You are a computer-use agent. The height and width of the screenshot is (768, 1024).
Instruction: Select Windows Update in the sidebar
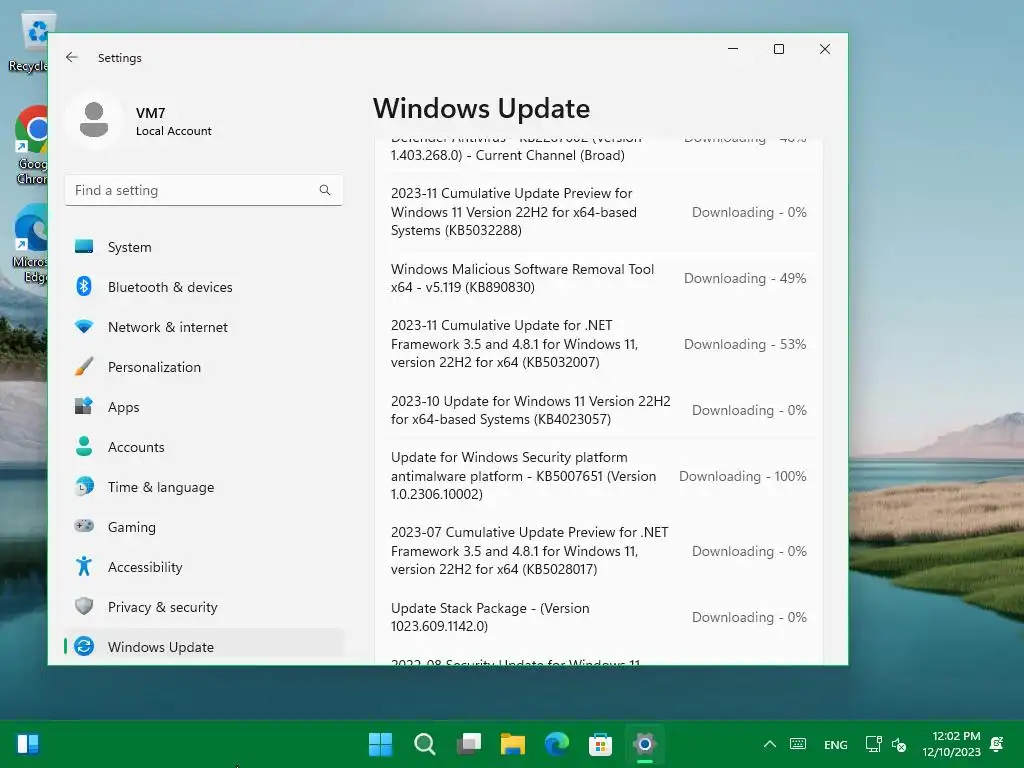203,647
